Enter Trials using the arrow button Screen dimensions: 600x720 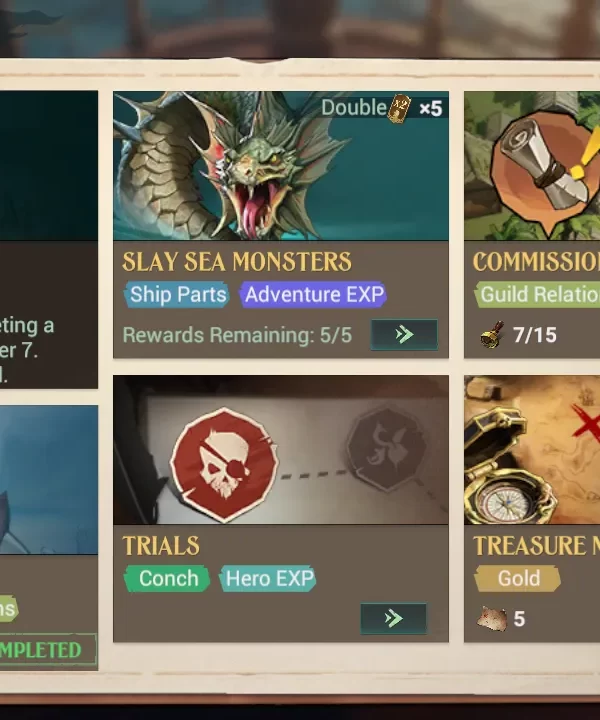[x=393, y=619]
